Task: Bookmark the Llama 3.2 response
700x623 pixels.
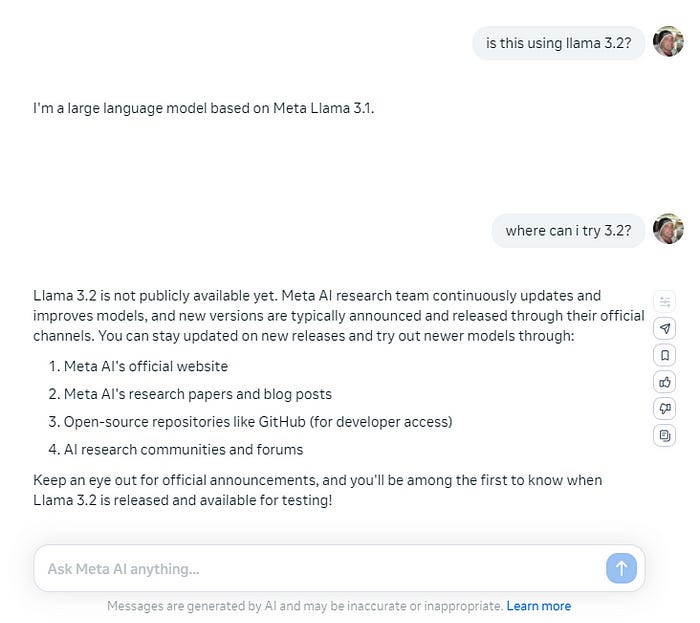Action: 664,355
